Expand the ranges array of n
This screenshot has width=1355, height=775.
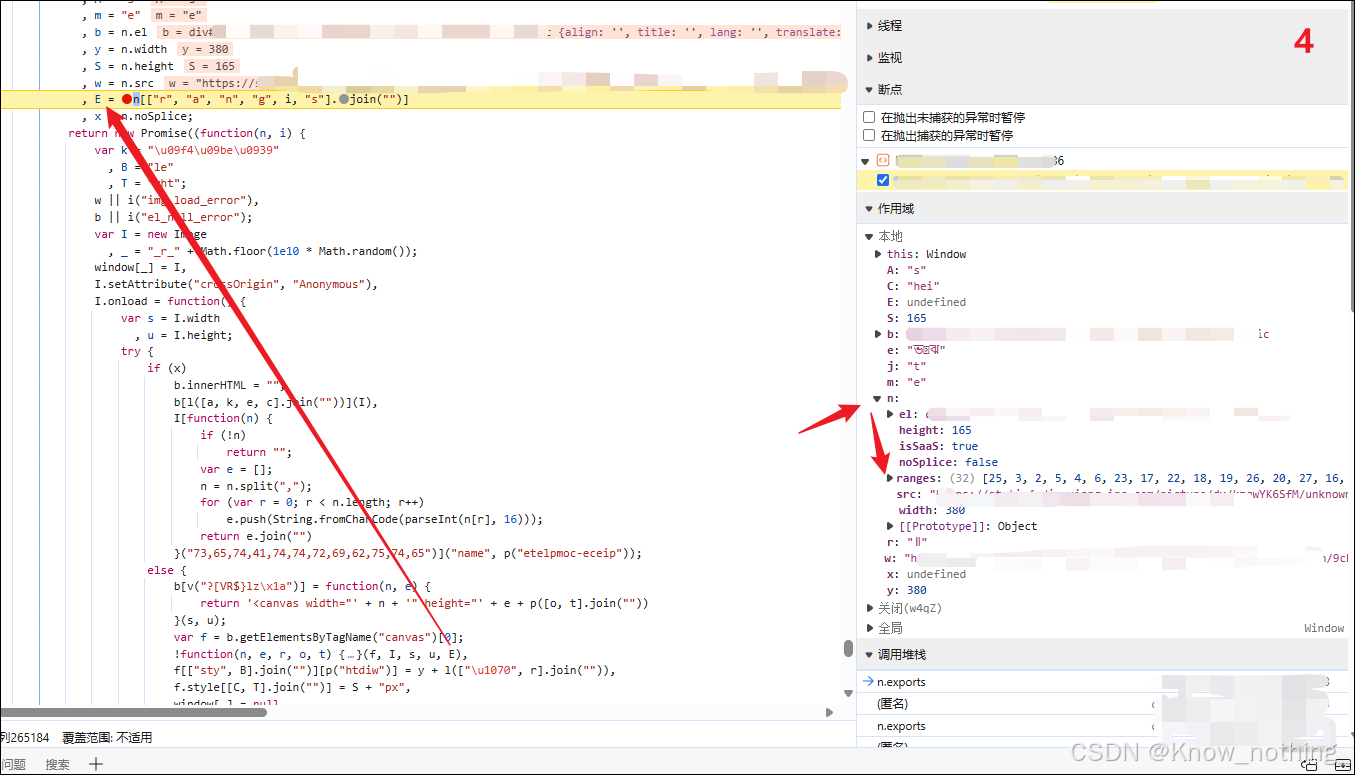890,478
